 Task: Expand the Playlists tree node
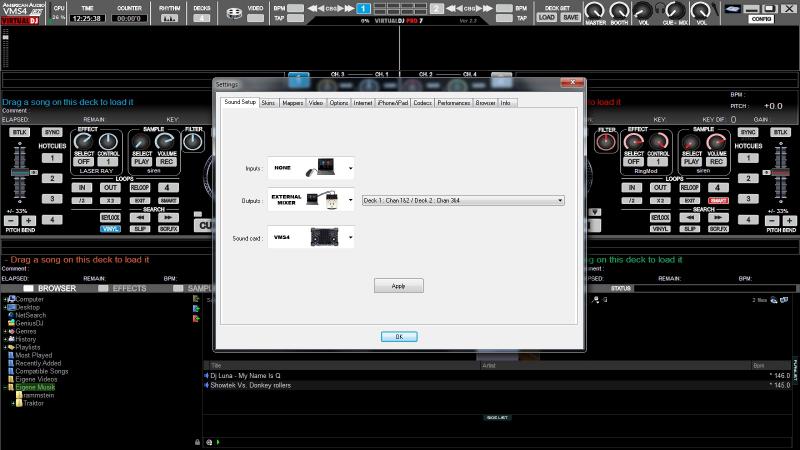5,347
